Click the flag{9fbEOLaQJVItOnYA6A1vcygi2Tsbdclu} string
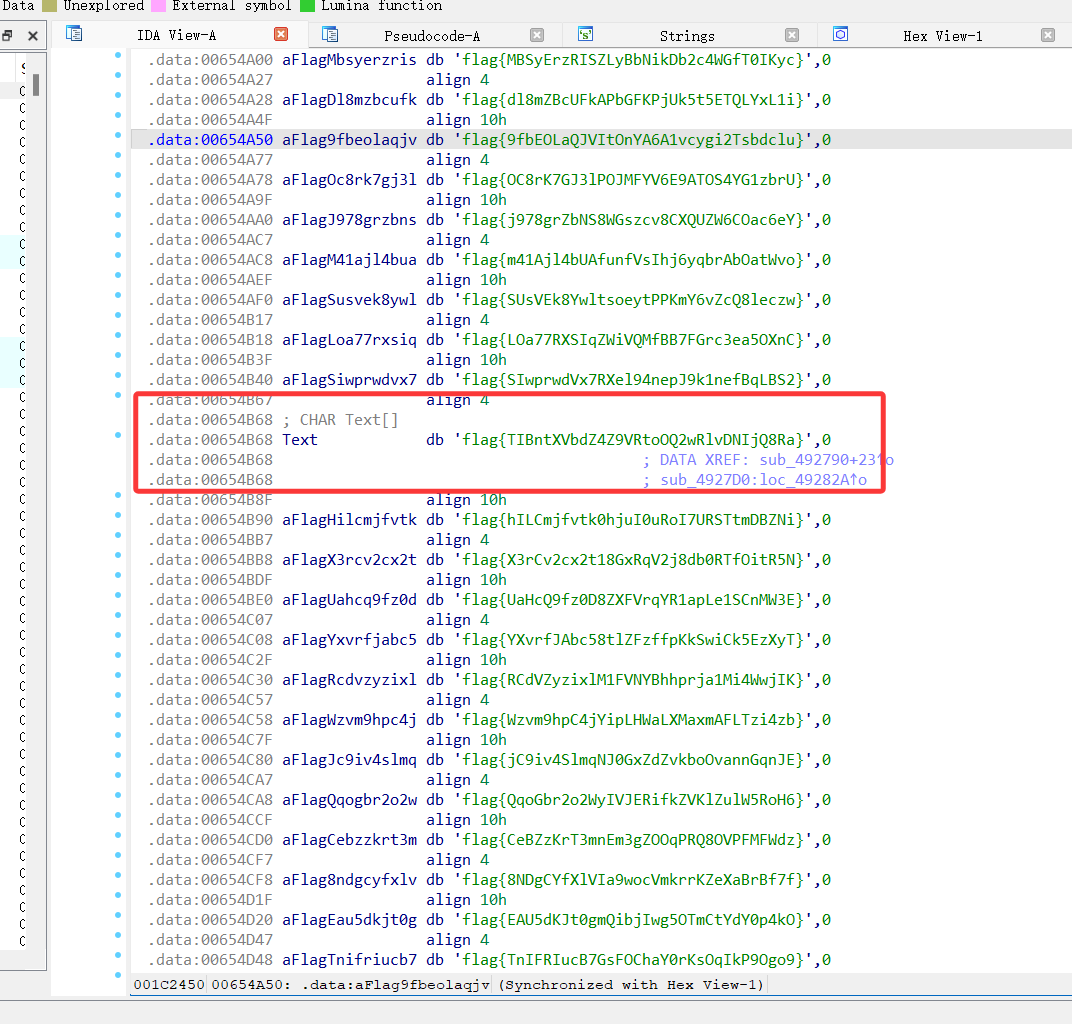The height and width of the screenshot is (1024, 1072). coord(634,140)
